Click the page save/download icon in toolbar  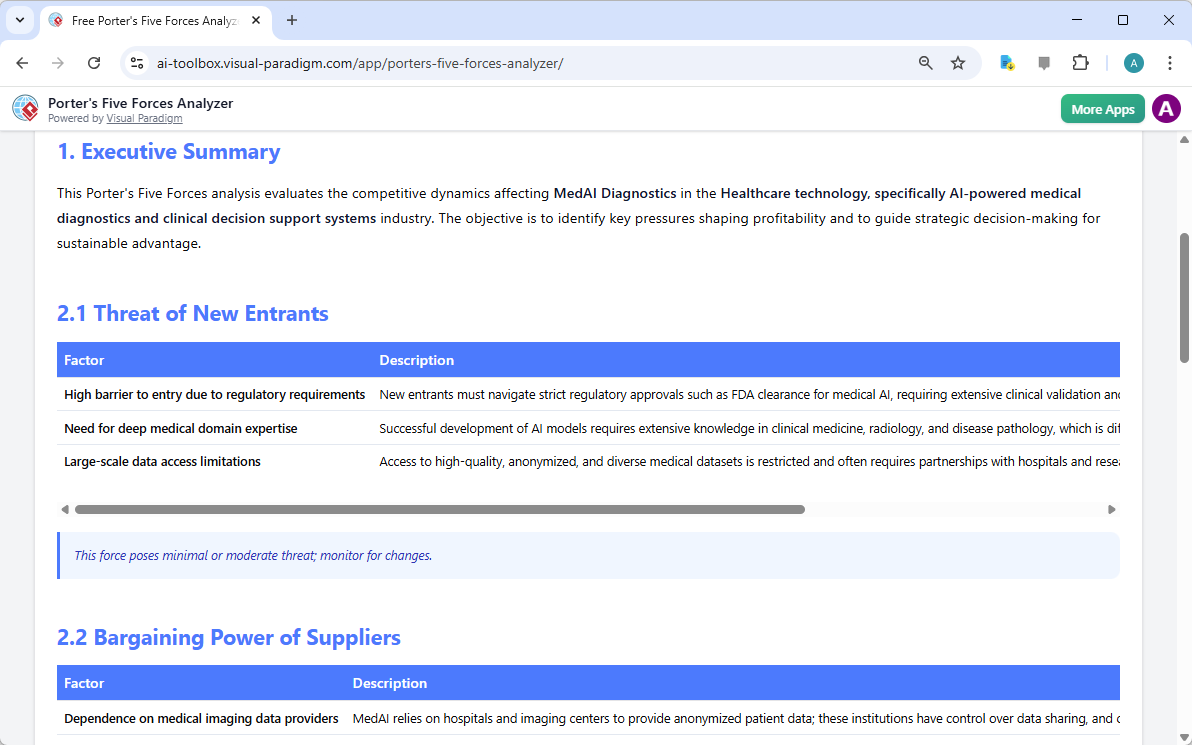coord(1007,62)
